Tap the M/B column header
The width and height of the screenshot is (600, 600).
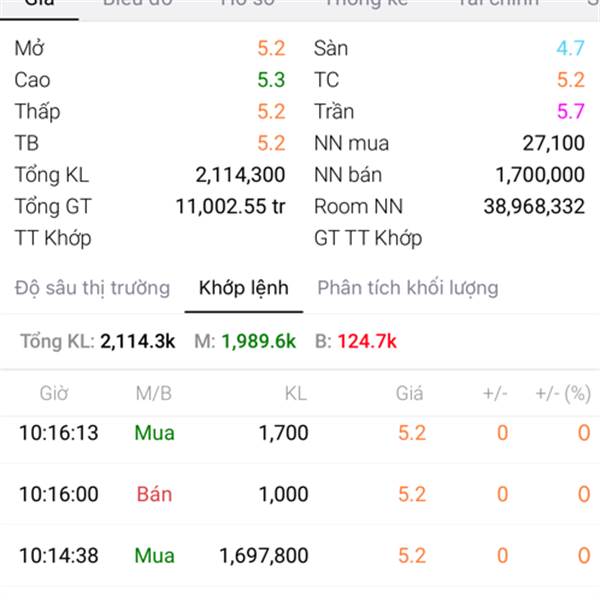click(154, 394)
